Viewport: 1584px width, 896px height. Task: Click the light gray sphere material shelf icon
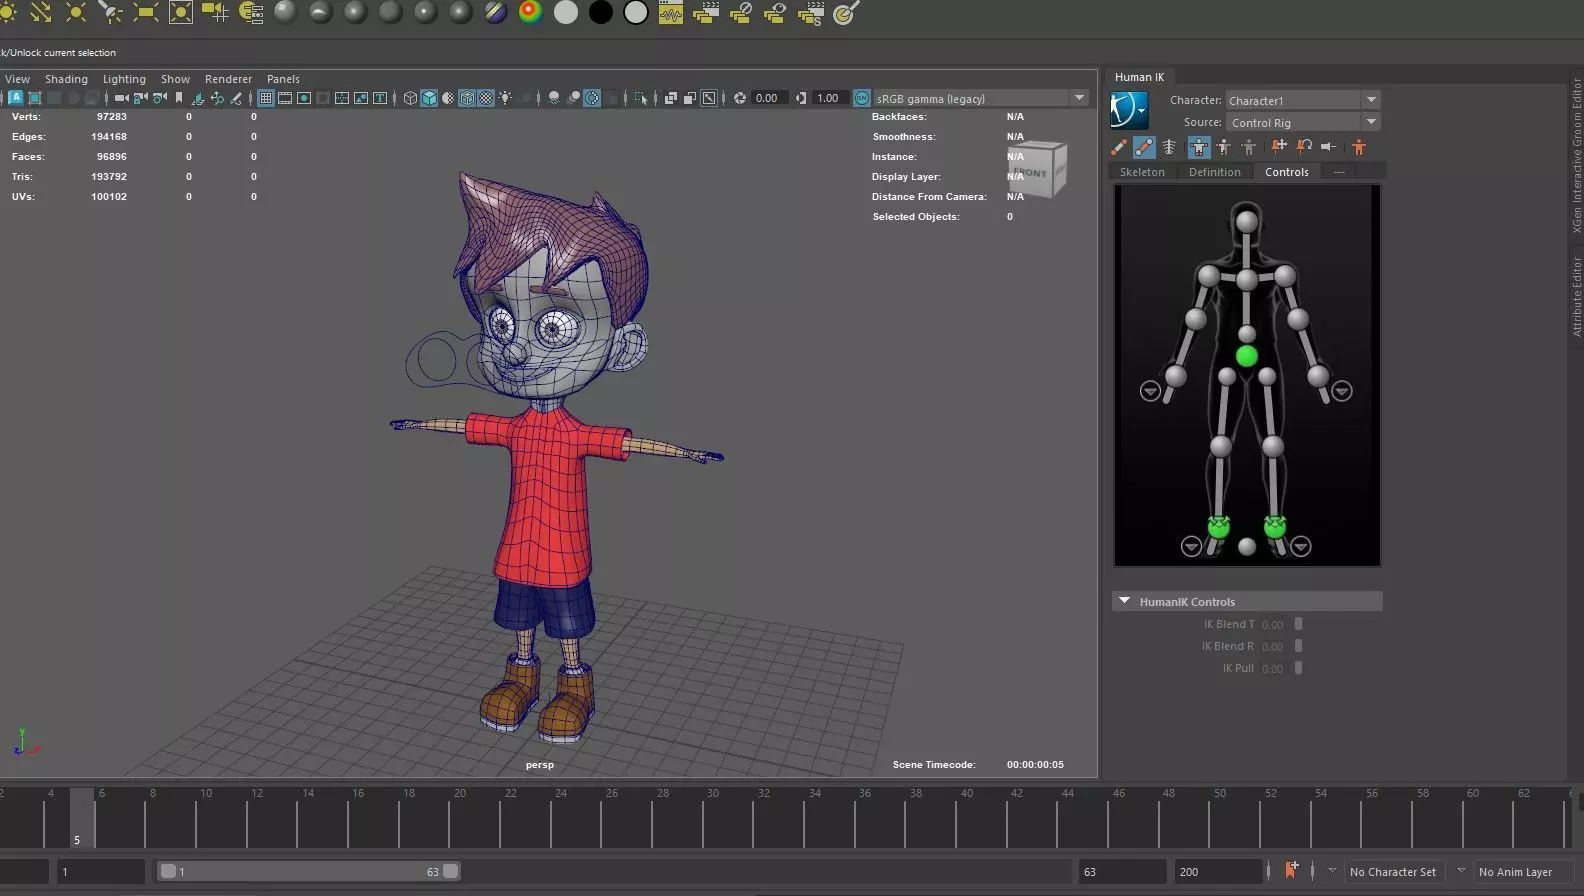tap(566, 13)
